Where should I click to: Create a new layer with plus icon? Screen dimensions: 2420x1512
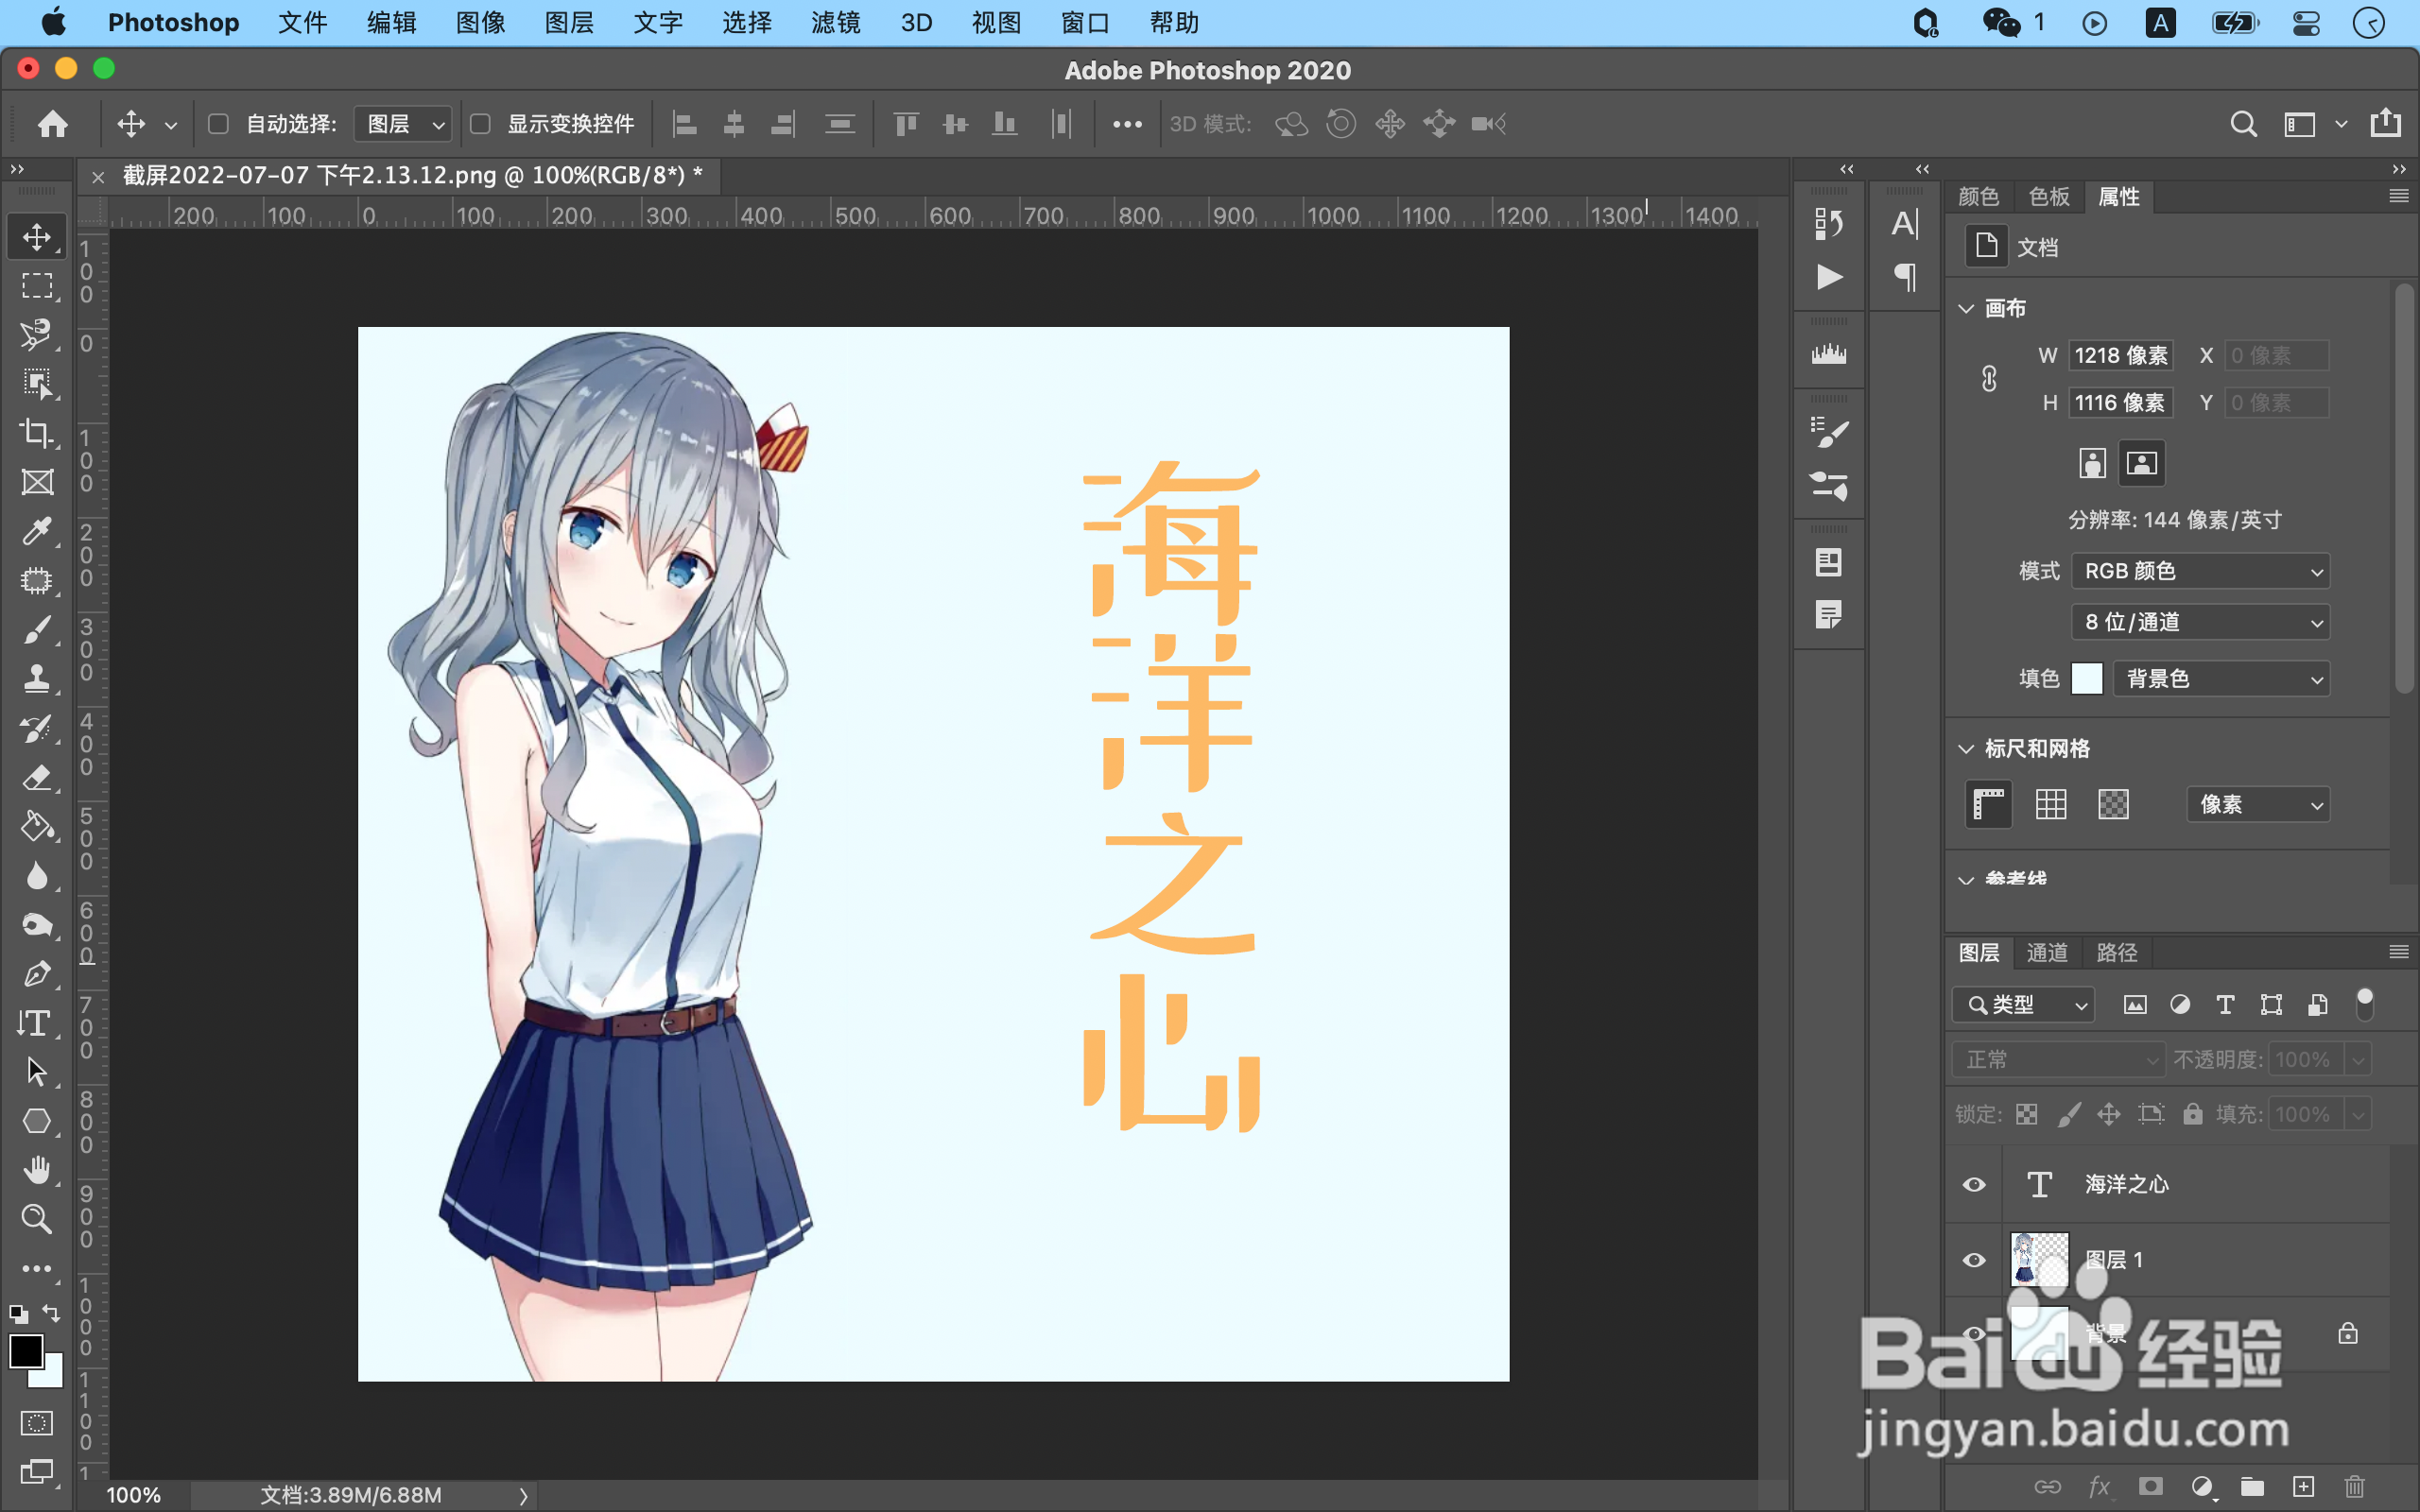tap(2304, 1487)
